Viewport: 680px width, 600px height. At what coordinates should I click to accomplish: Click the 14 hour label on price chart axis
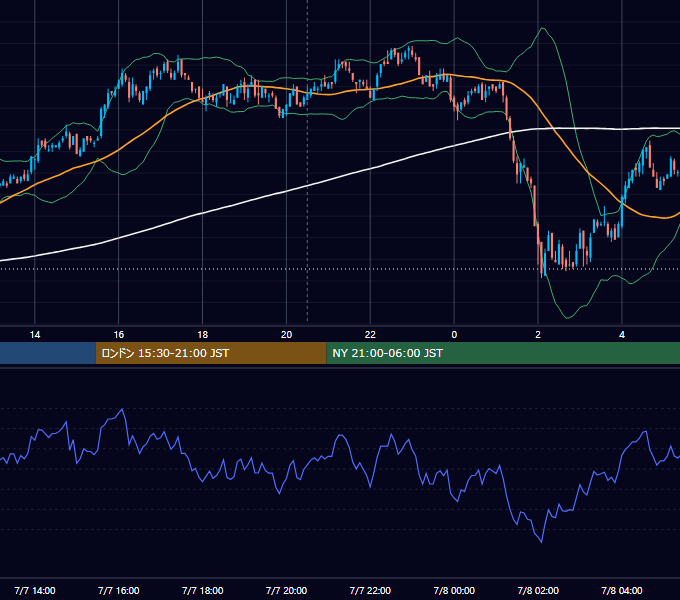pos(35,335)
